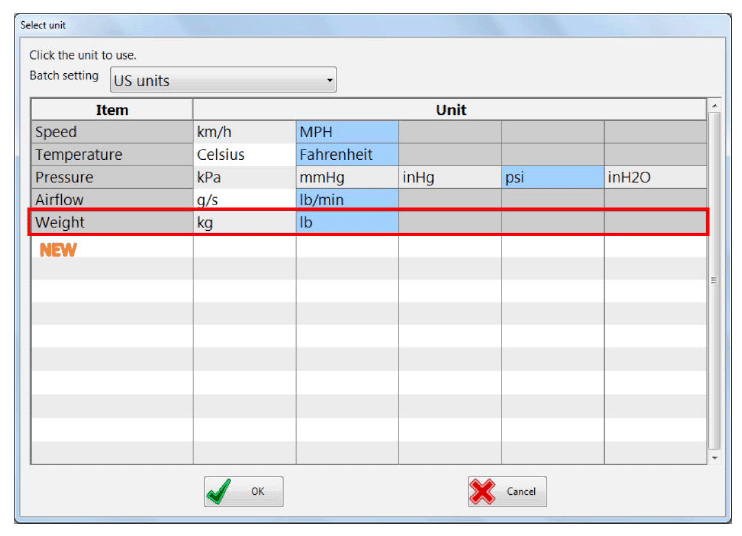Set Pressure unit to inH2O
This screenshot has height=536, width=742.
click(654, 178)
